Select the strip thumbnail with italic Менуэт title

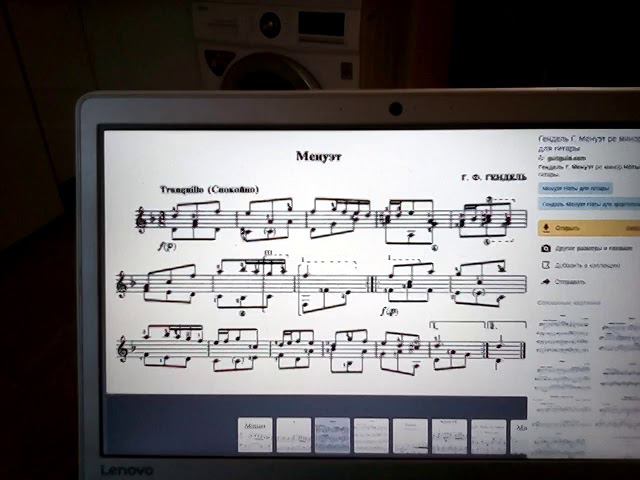pyautogui.click(x=255, y=435)
